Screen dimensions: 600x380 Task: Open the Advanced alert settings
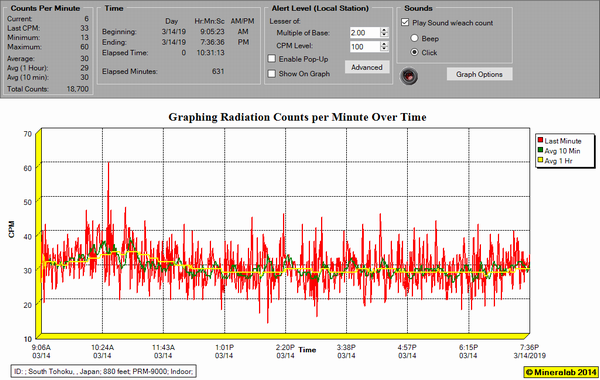367,67
